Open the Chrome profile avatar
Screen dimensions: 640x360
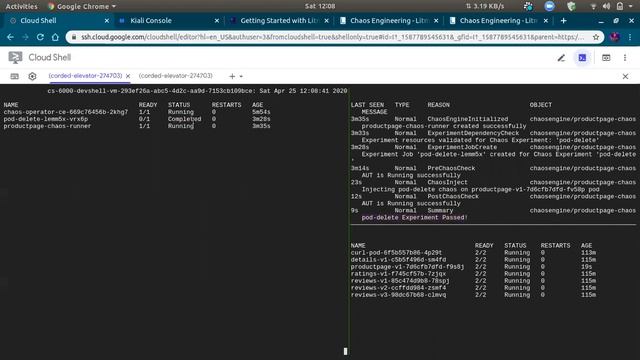pos(615,37)
